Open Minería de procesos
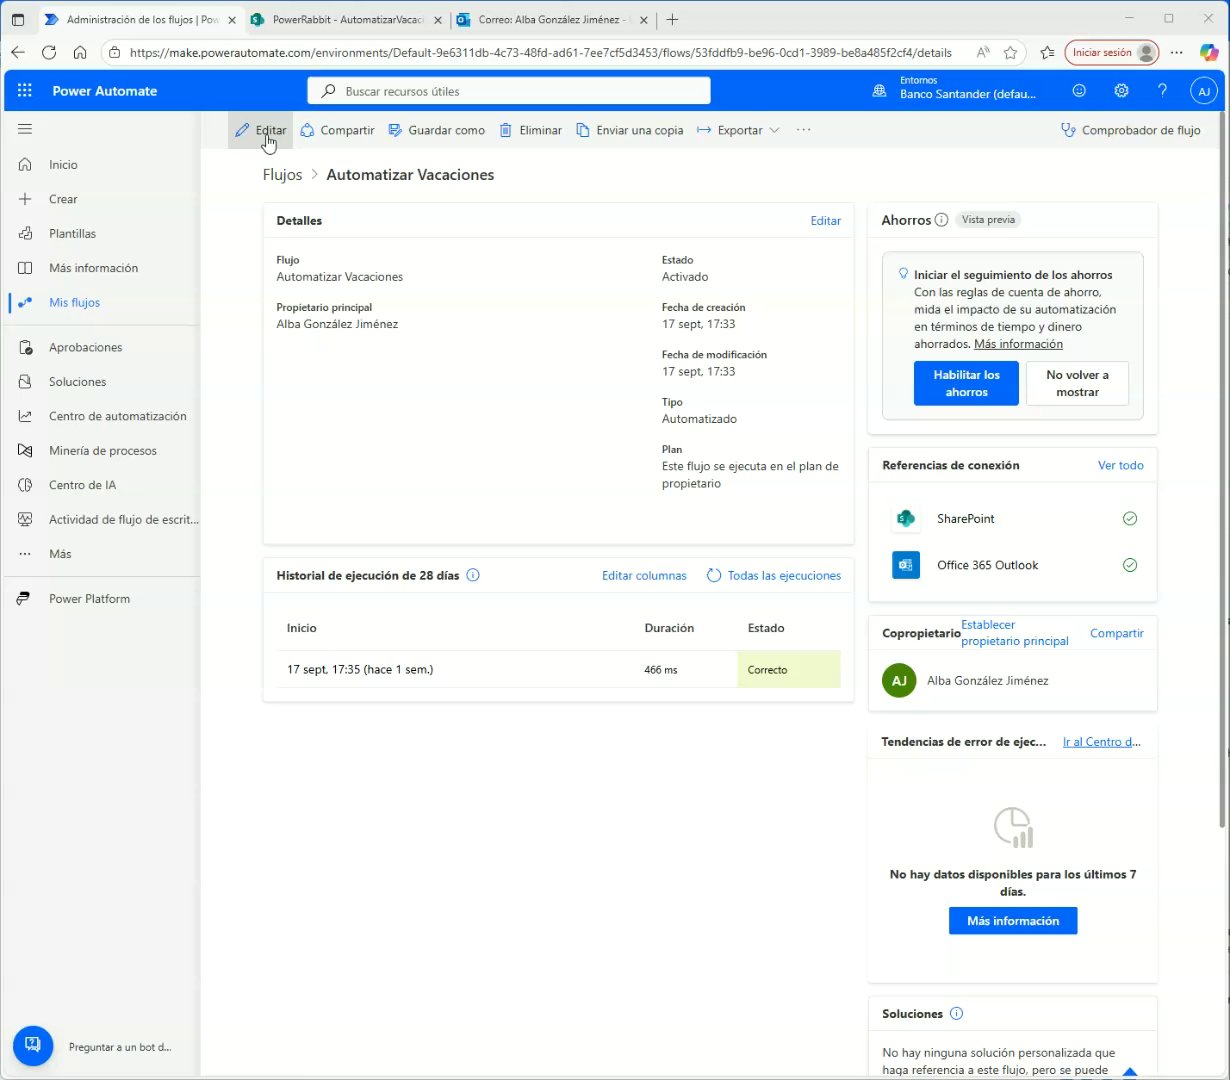The height and width of the screenshot is (1080, 1230). coord(101,451)
